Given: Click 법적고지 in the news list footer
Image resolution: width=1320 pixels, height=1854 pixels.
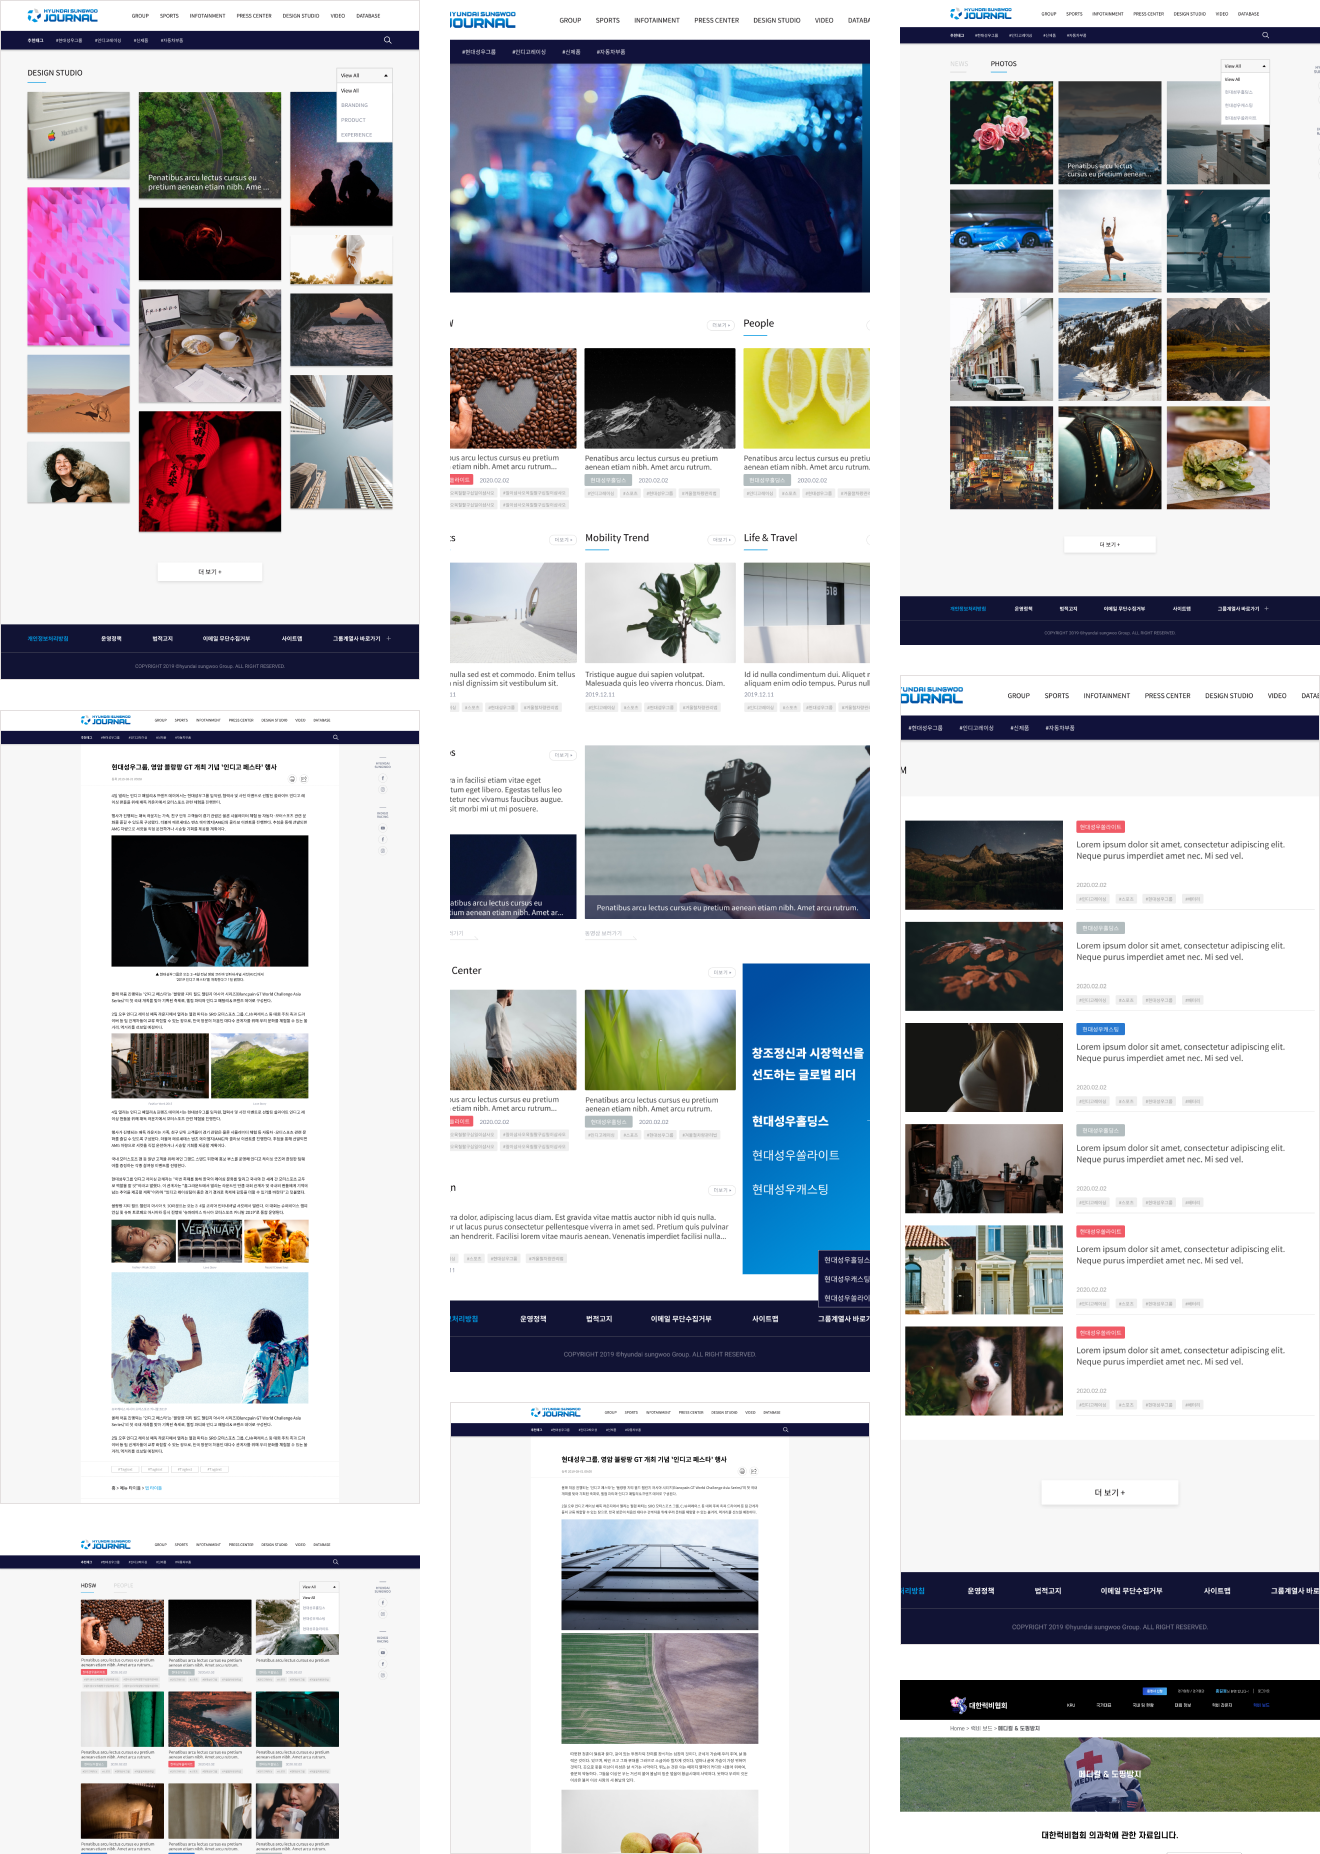Looking at the screenshot, I should pyautogui.click(x=1048, y=1591).
